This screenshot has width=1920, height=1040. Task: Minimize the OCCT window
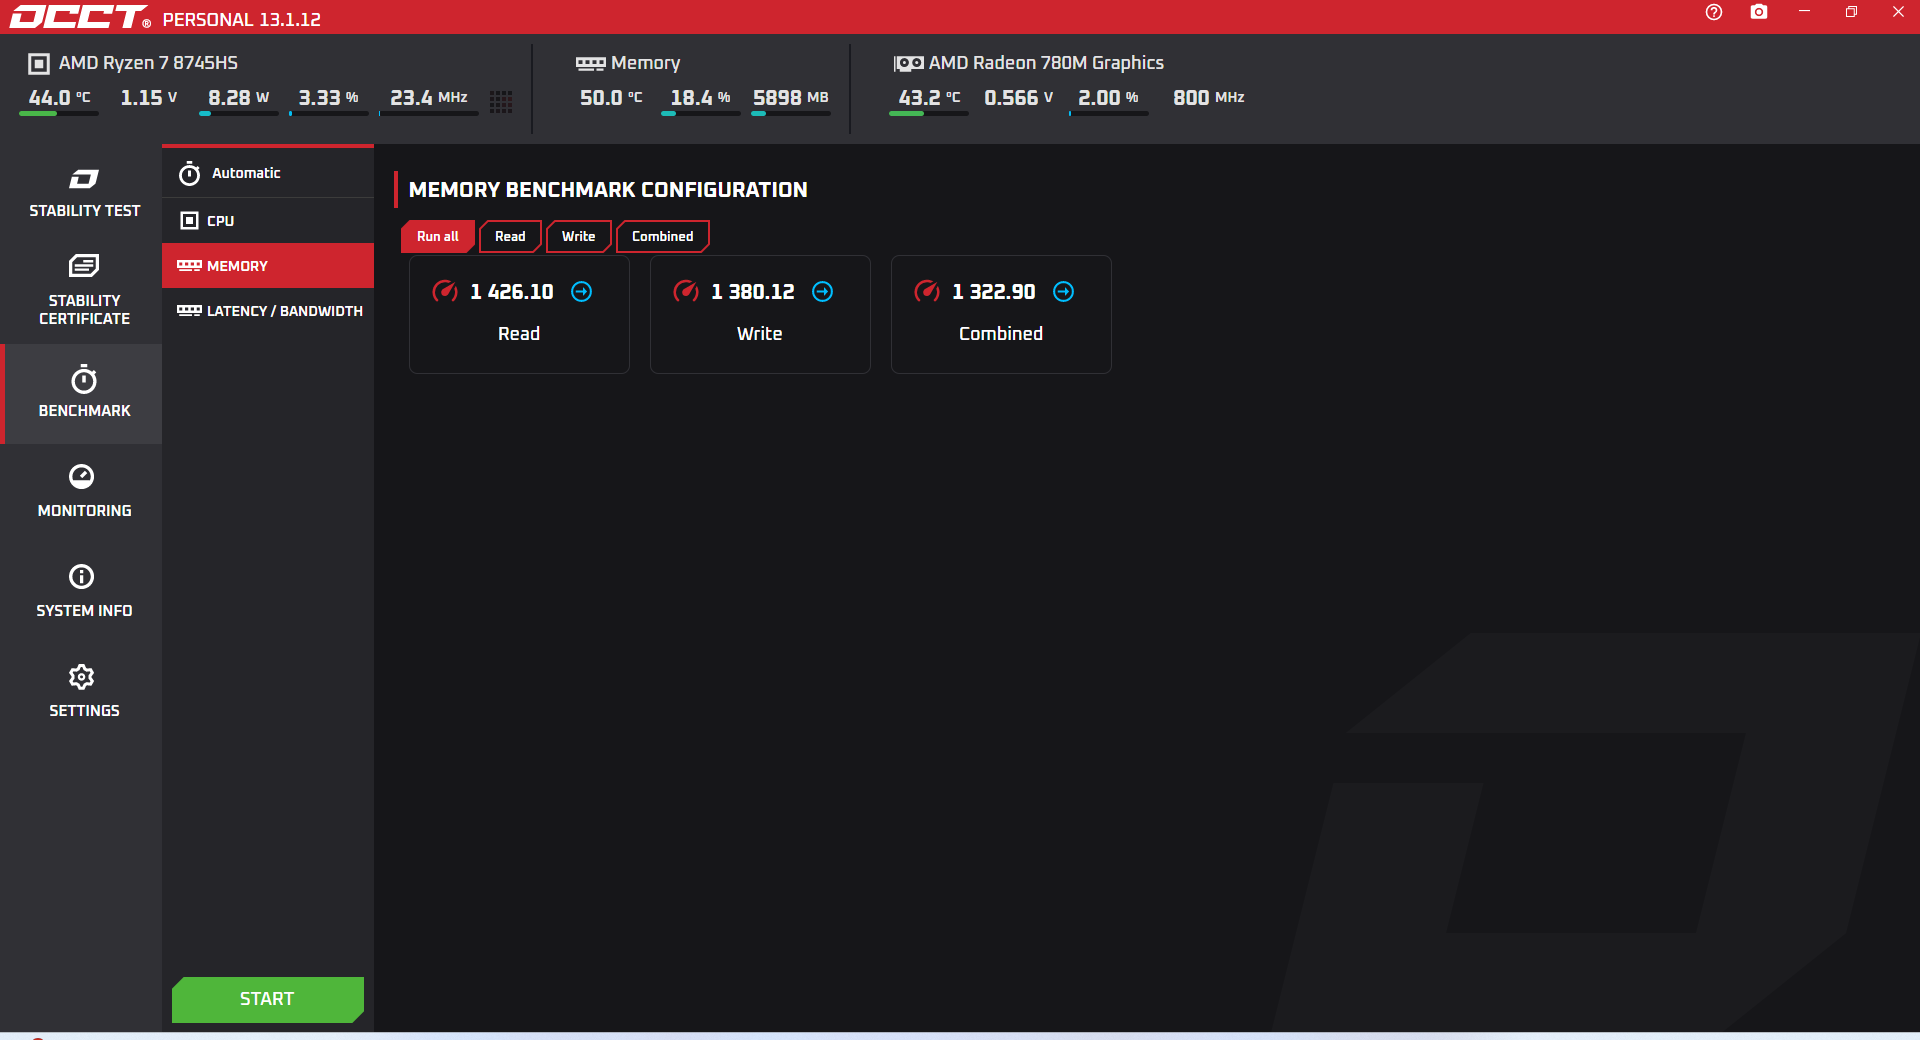pyautogui.click(x=1804, y=12)
